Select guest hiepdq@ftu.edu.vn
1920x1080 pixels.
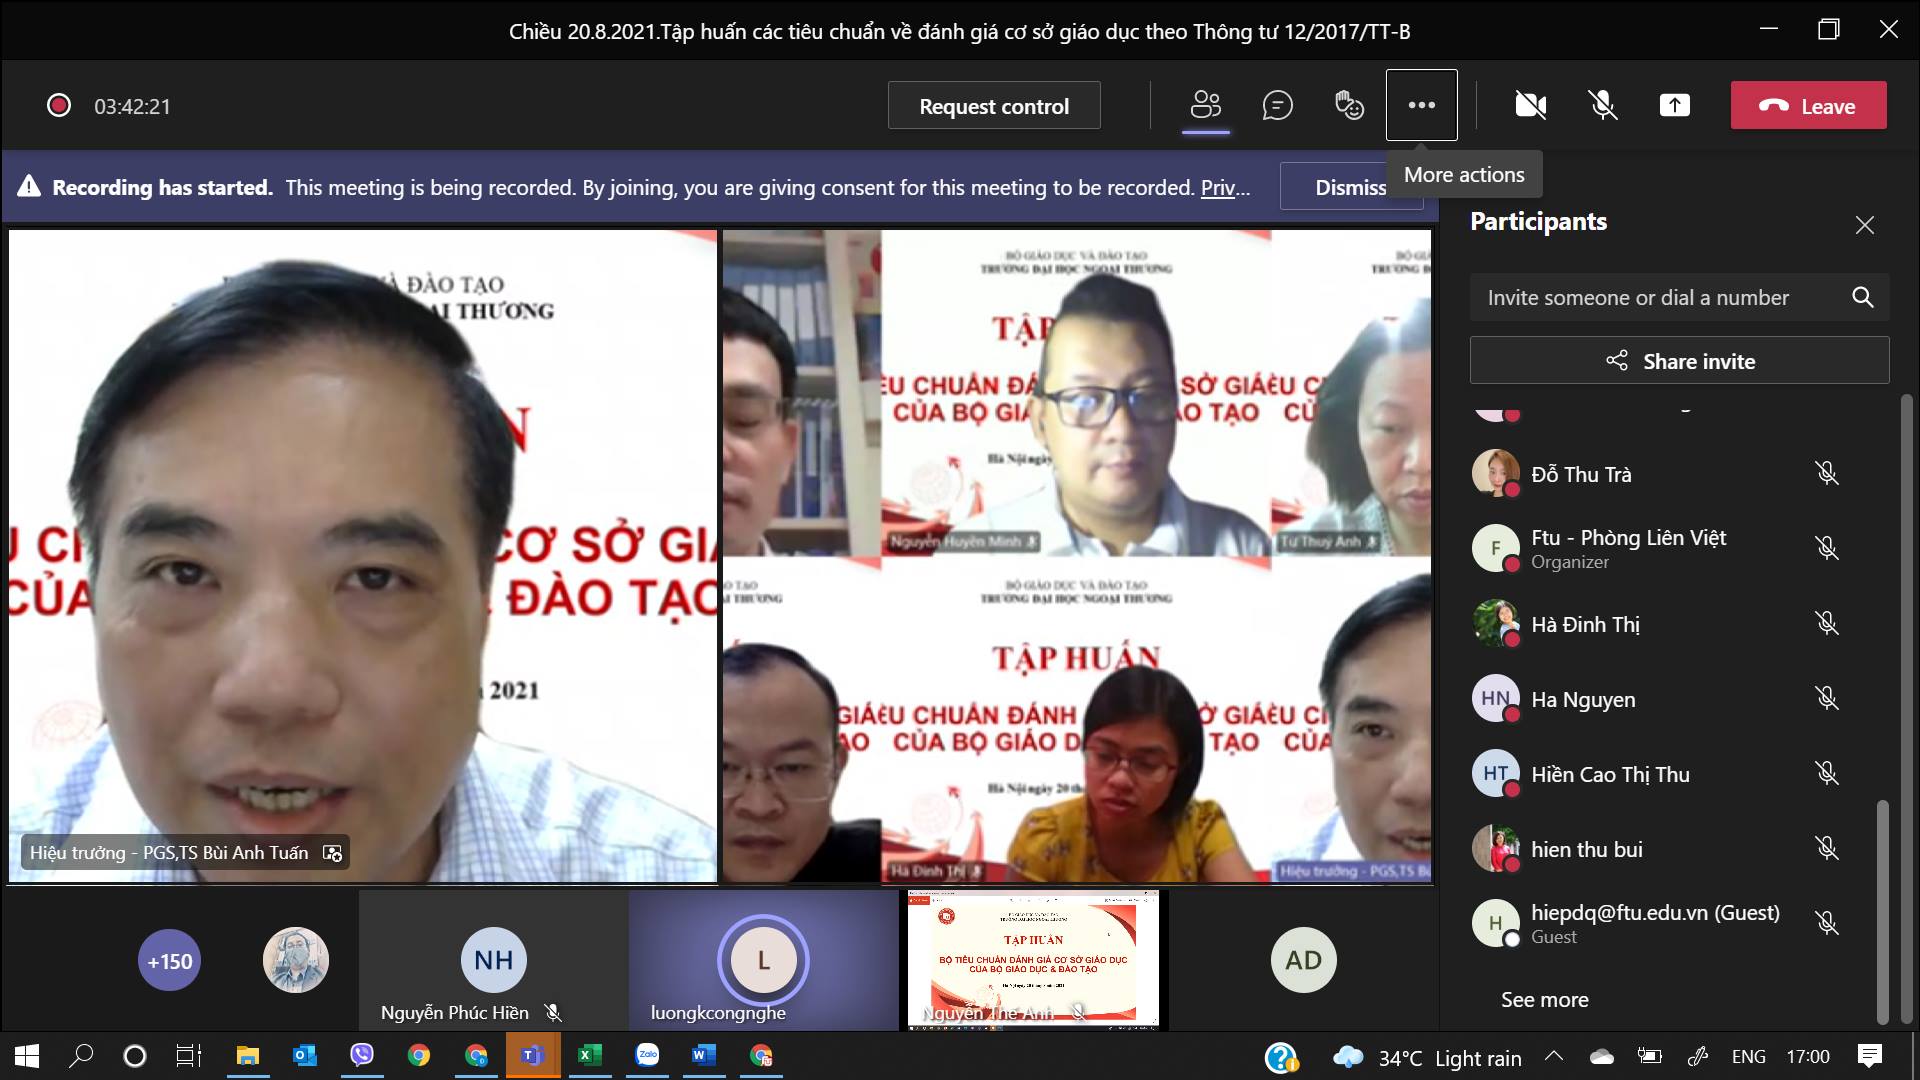(x=1660, y=923)
